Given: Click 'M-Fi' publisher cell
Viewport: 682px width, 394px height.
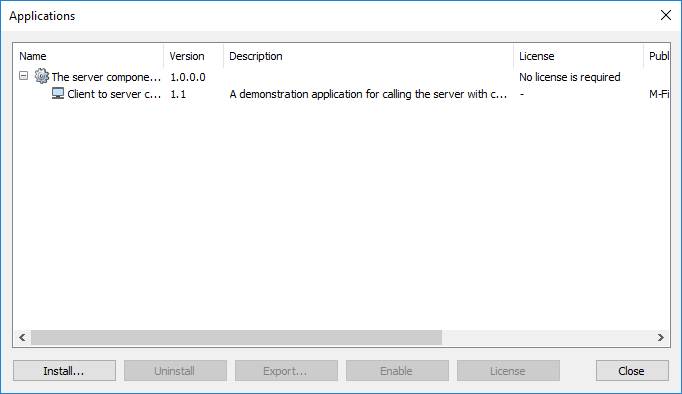Looking at the screenshot, I should 659,94.
